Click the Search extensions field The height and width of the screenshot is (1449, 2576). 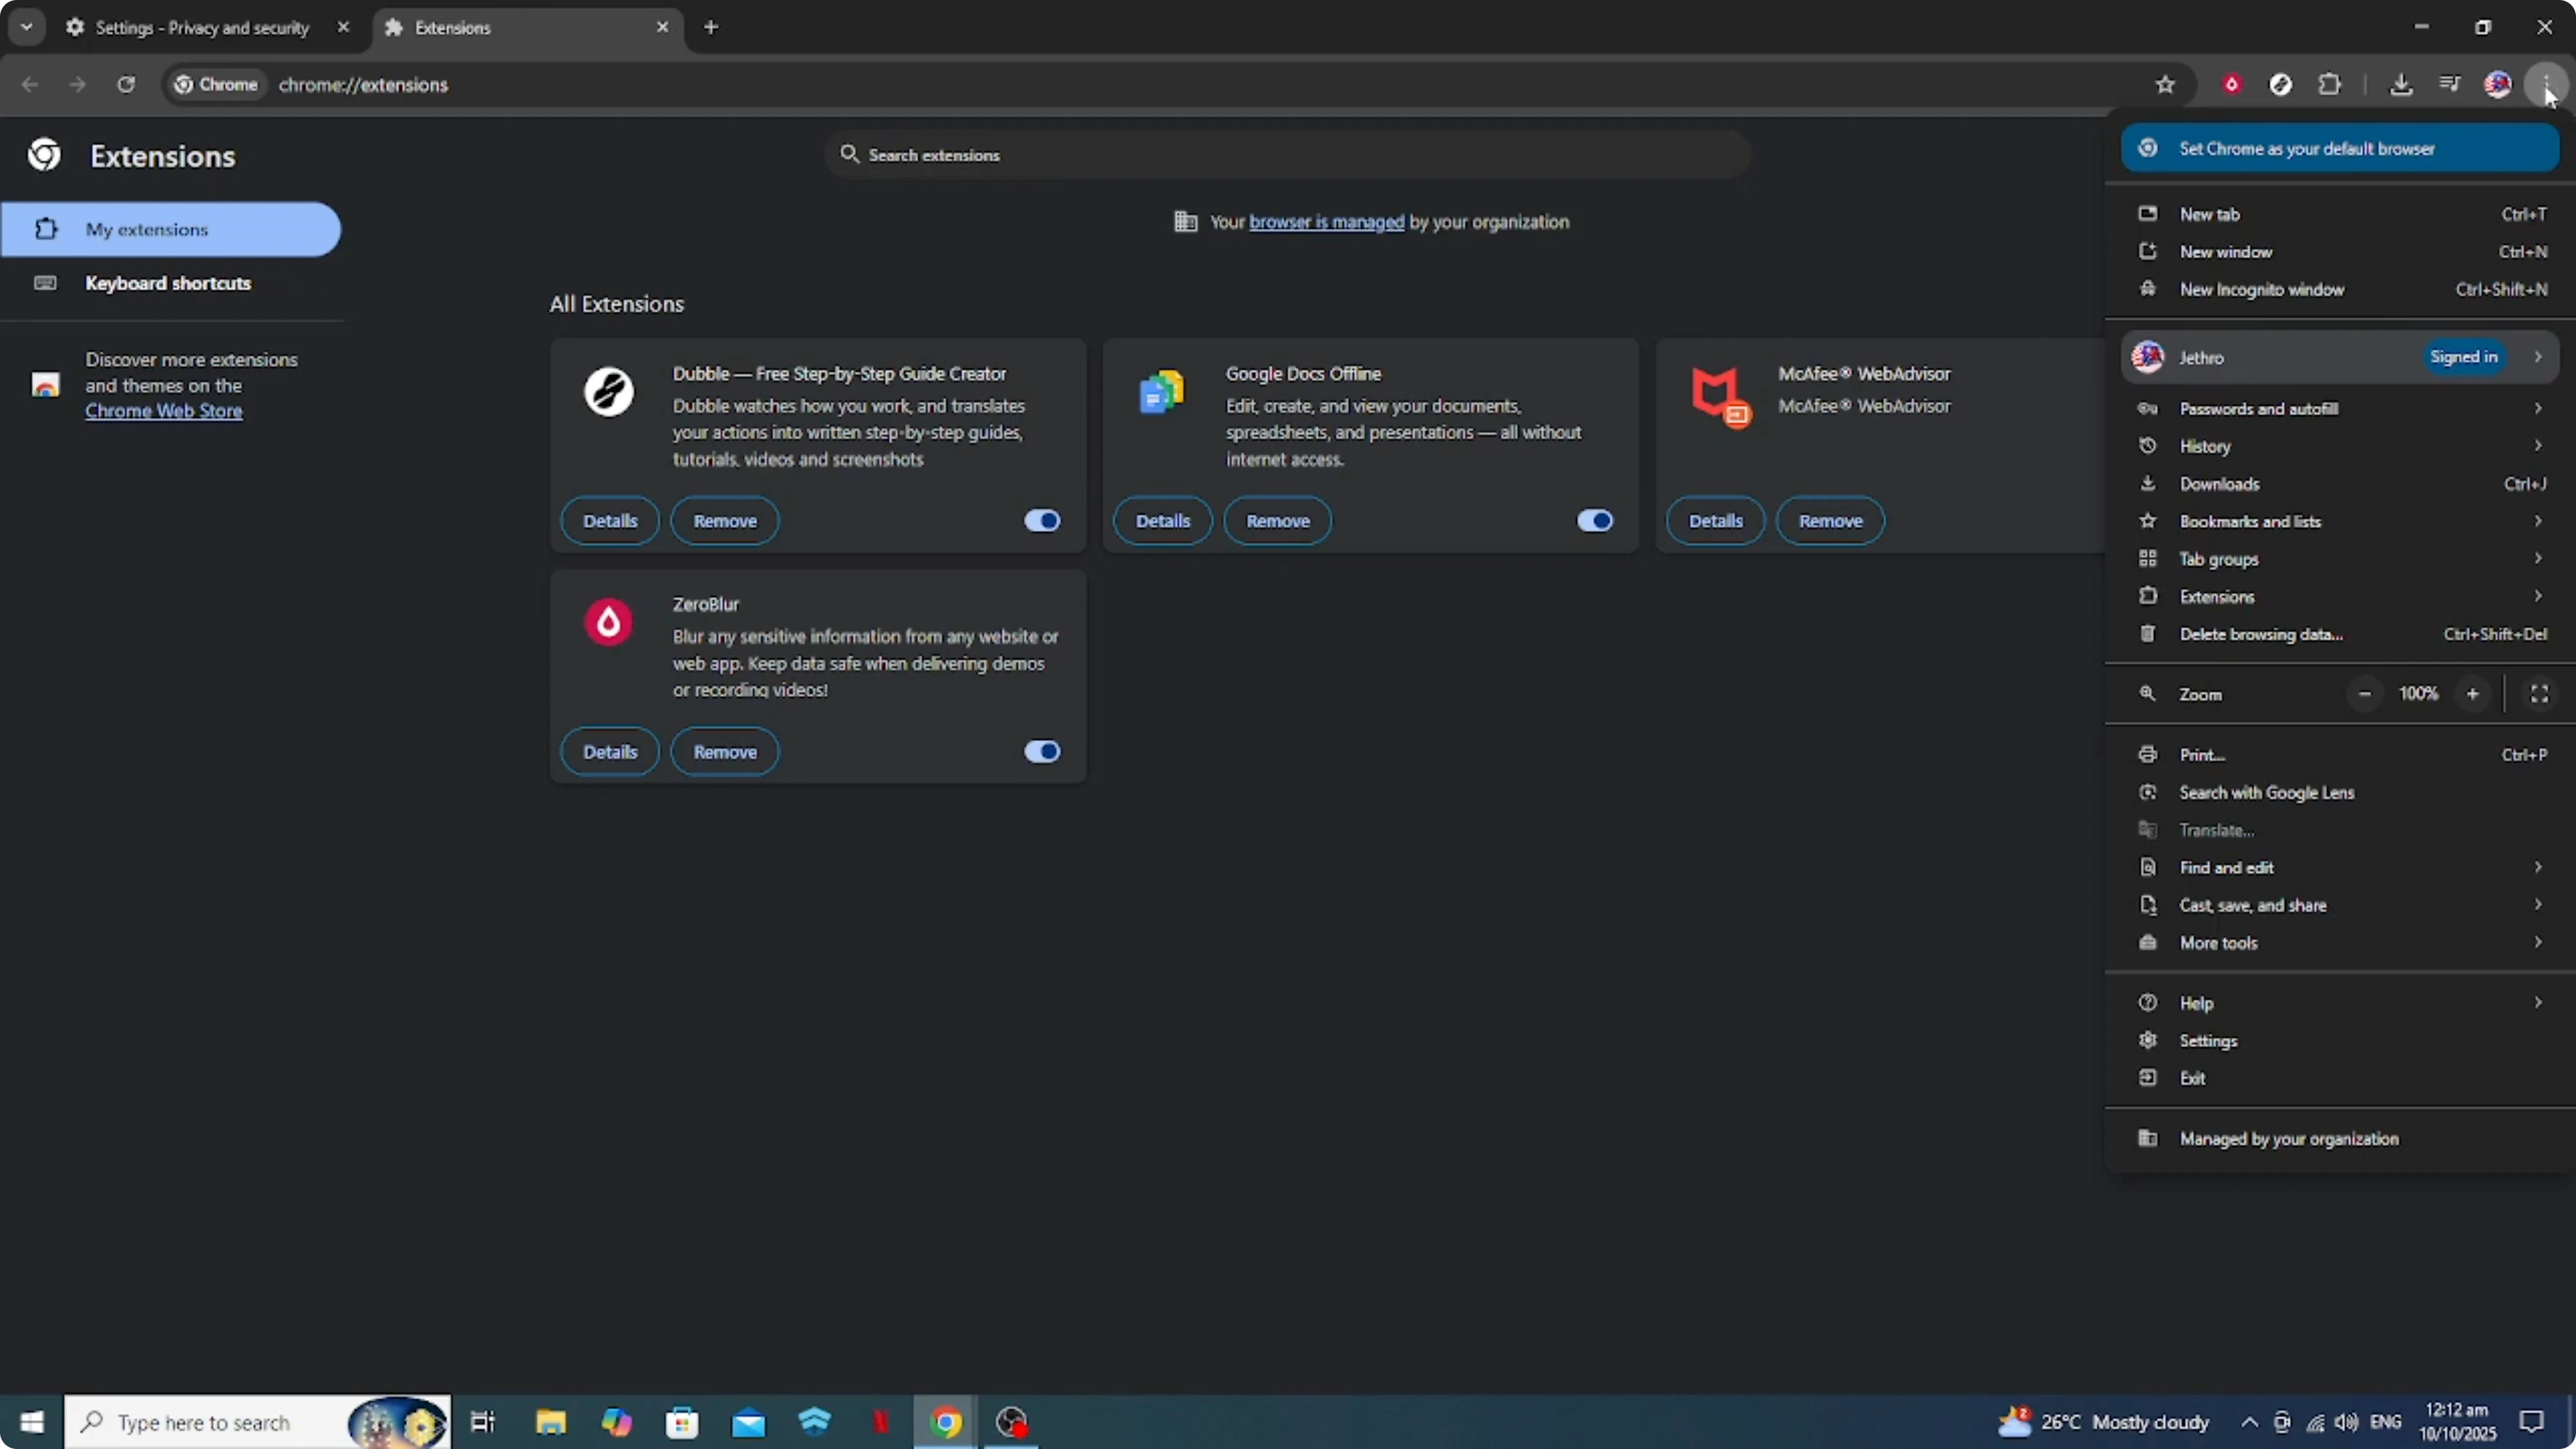1288,155
